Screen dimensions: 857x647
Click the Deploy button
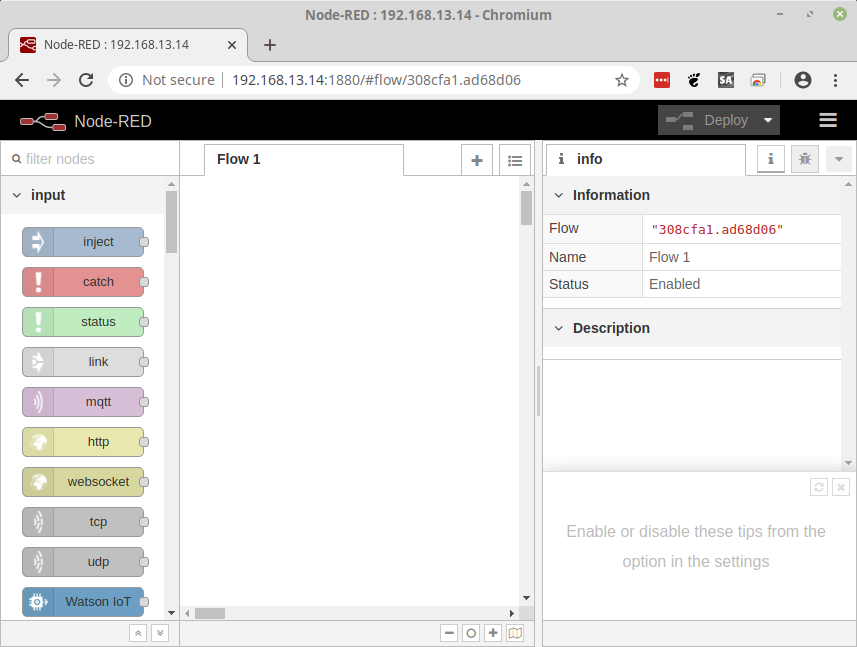point(708,120)
